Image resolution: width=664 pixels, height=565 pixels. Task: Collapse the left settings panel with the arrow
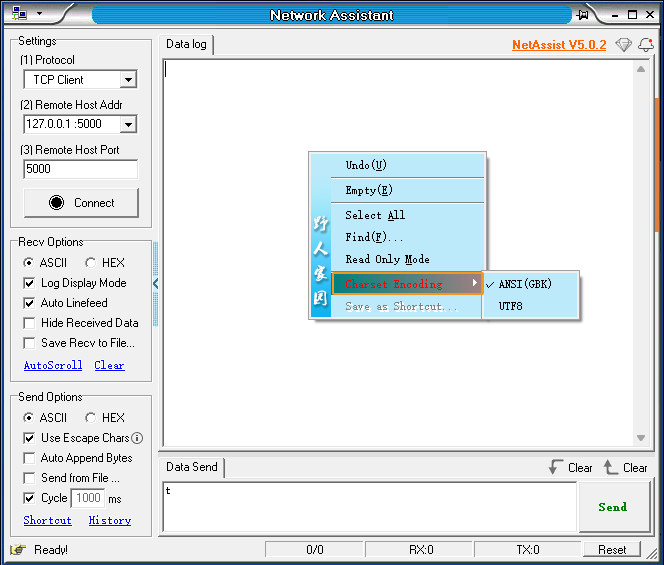coord(155,284)
